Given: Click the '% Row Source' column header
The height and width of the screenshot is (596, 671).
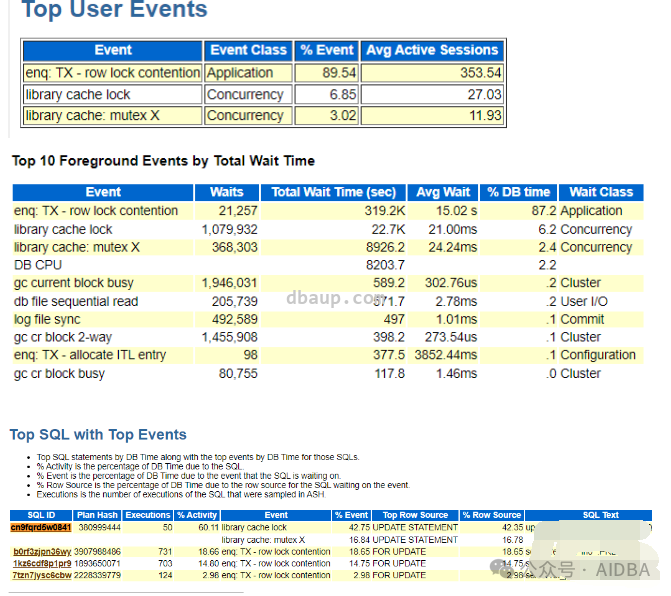Looking at the screenshot, I should [x=492, y=515].
